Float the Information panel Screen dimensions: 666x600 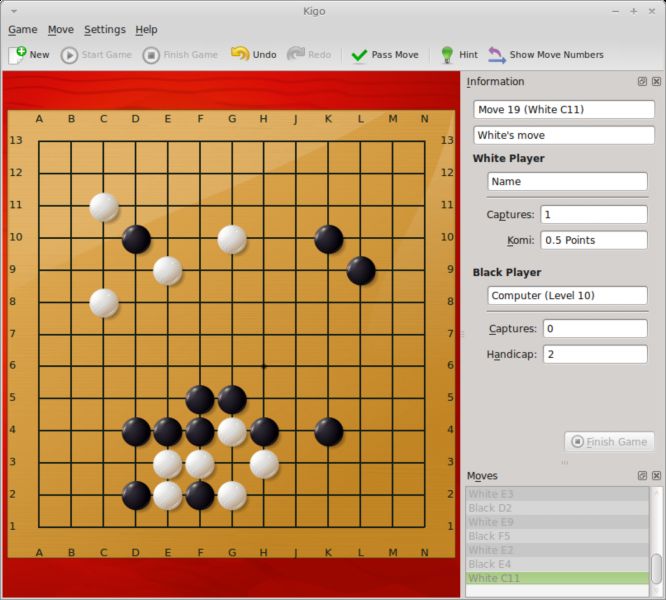(642, 82)
